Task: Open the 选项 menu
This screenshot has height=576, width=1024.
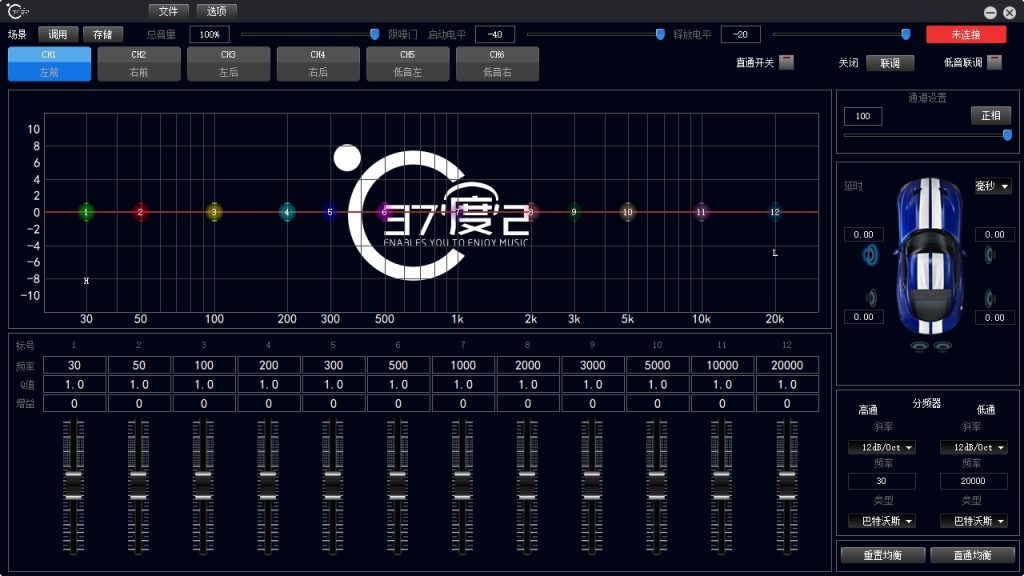Action: coord(217,11)
